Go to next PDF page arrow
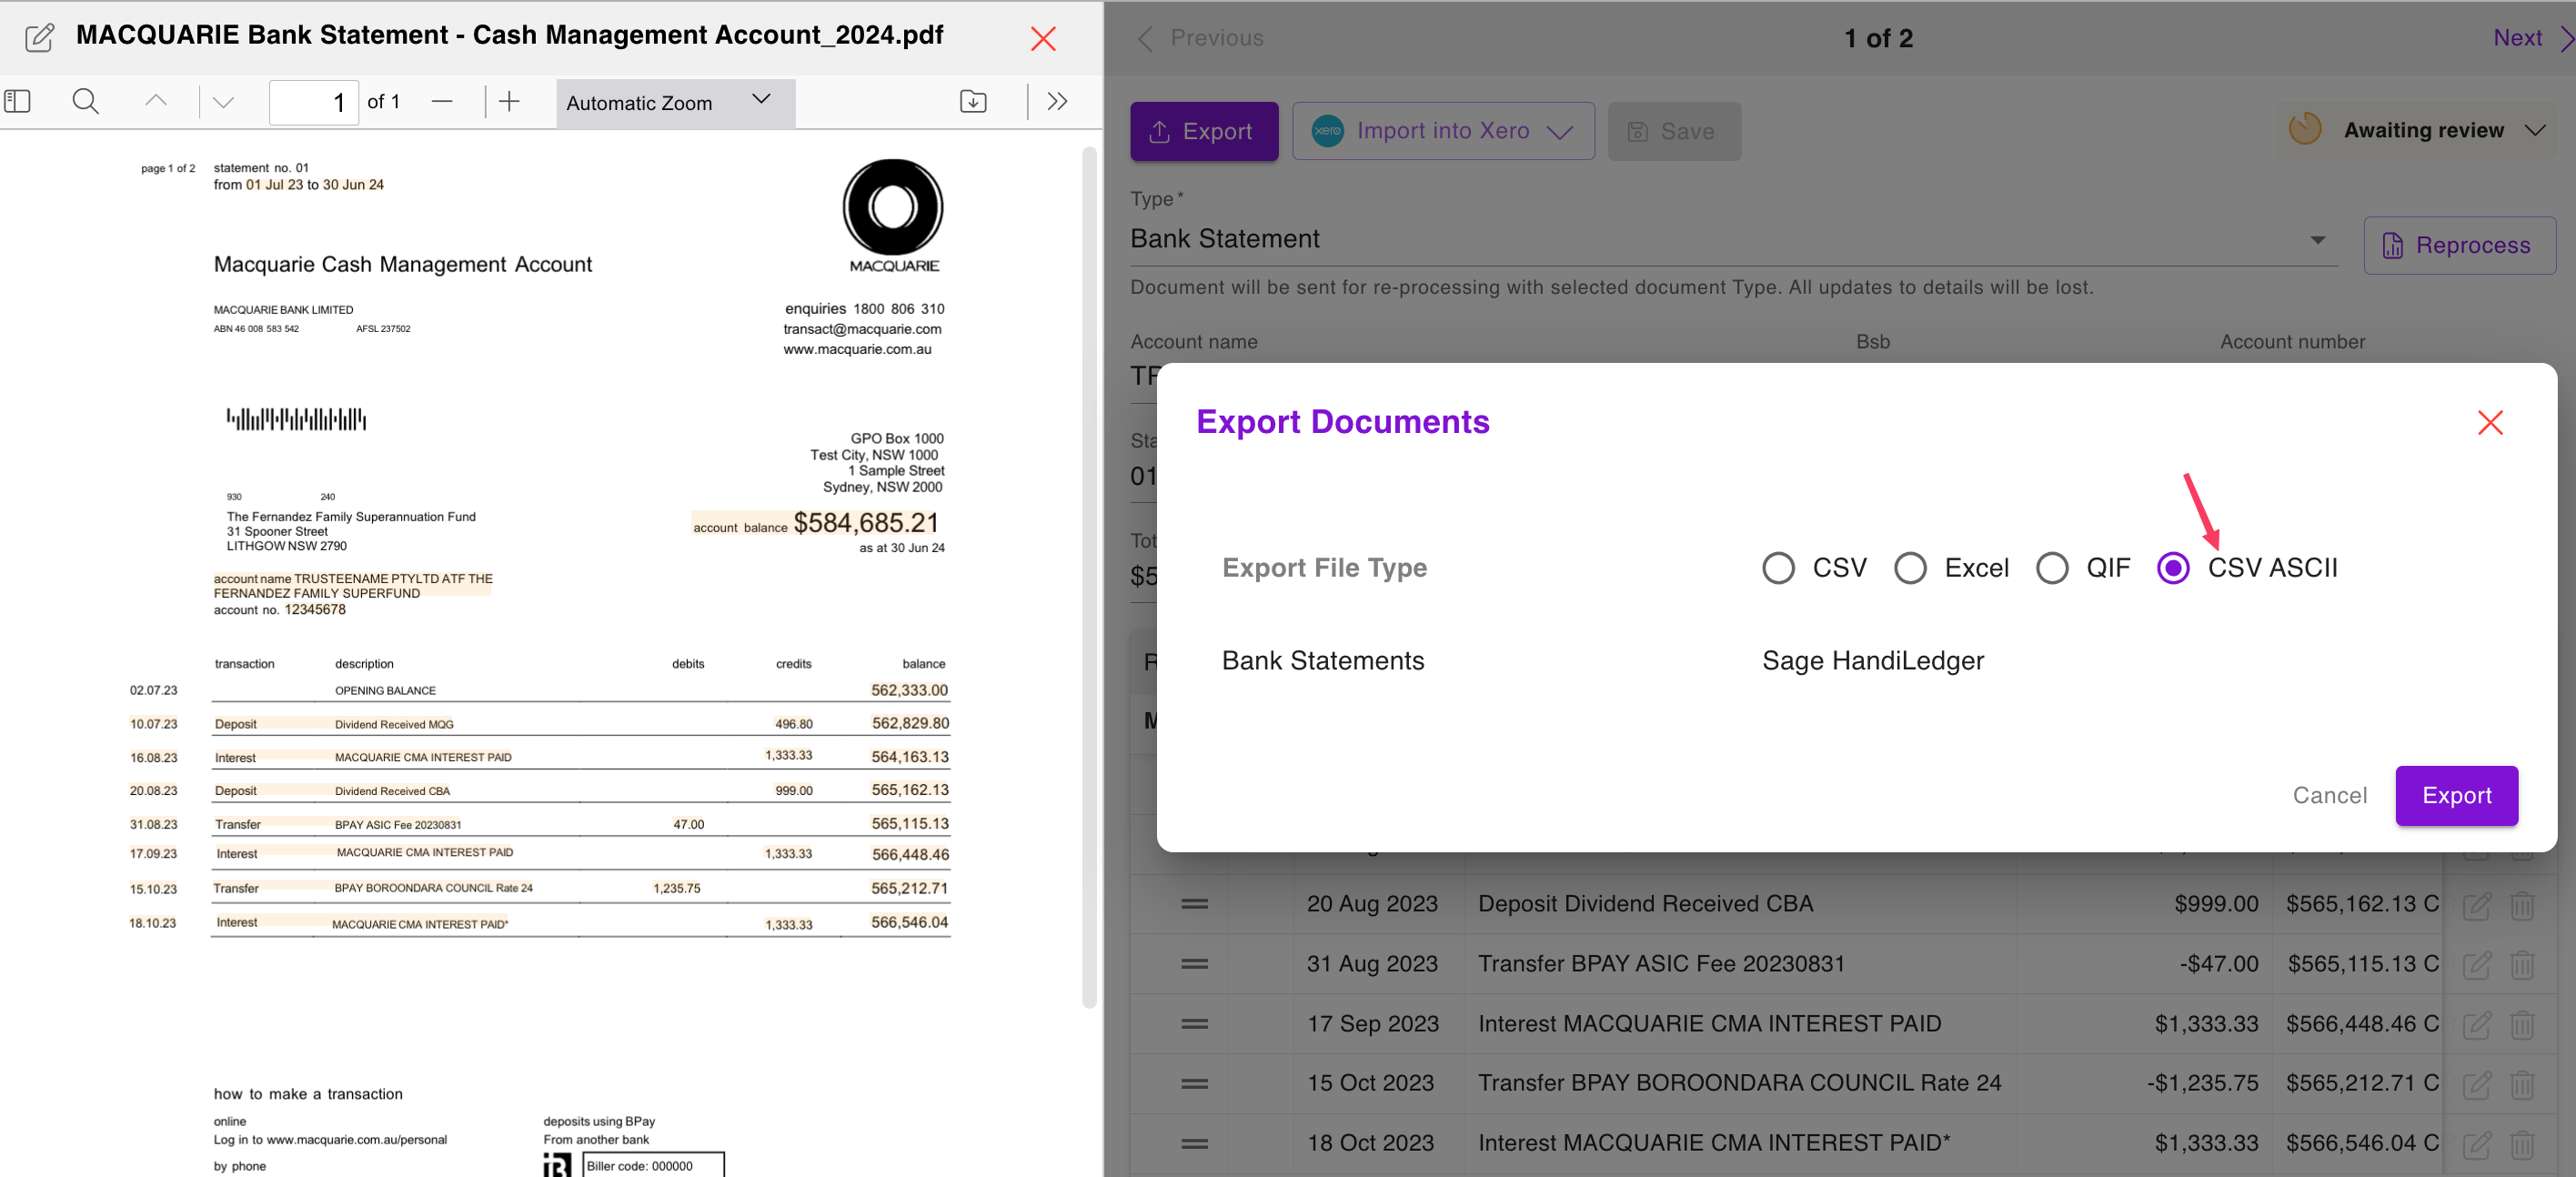Image resolution: width=2576 pixels, height=1177 pixels. point(224,101)
